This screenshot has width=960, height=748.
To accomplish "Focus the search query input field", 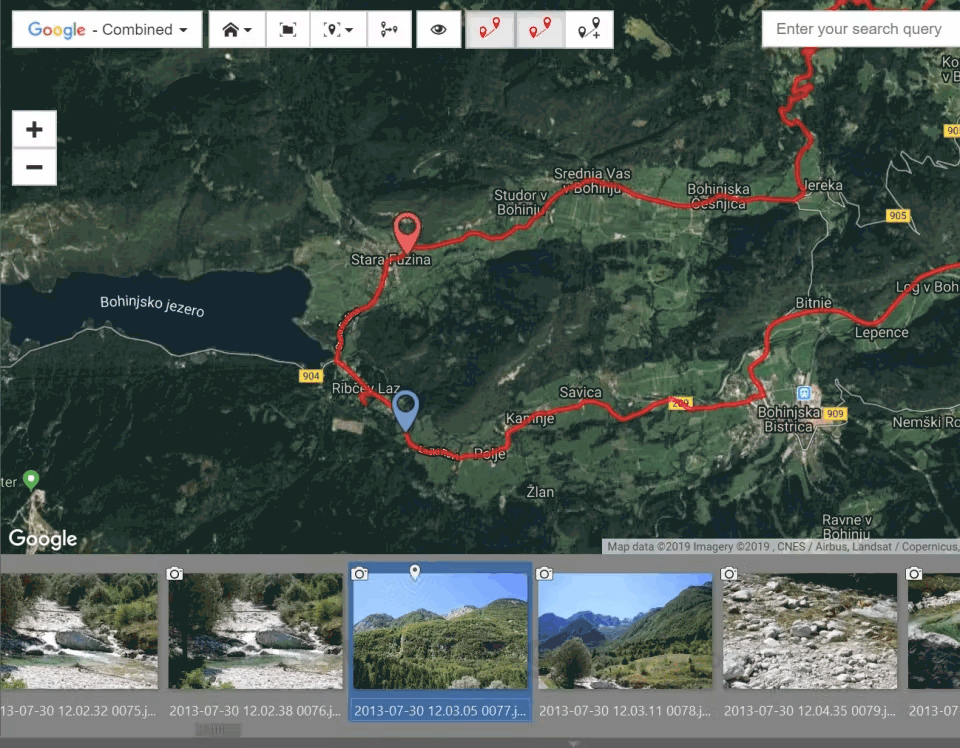I will [861, 29].
